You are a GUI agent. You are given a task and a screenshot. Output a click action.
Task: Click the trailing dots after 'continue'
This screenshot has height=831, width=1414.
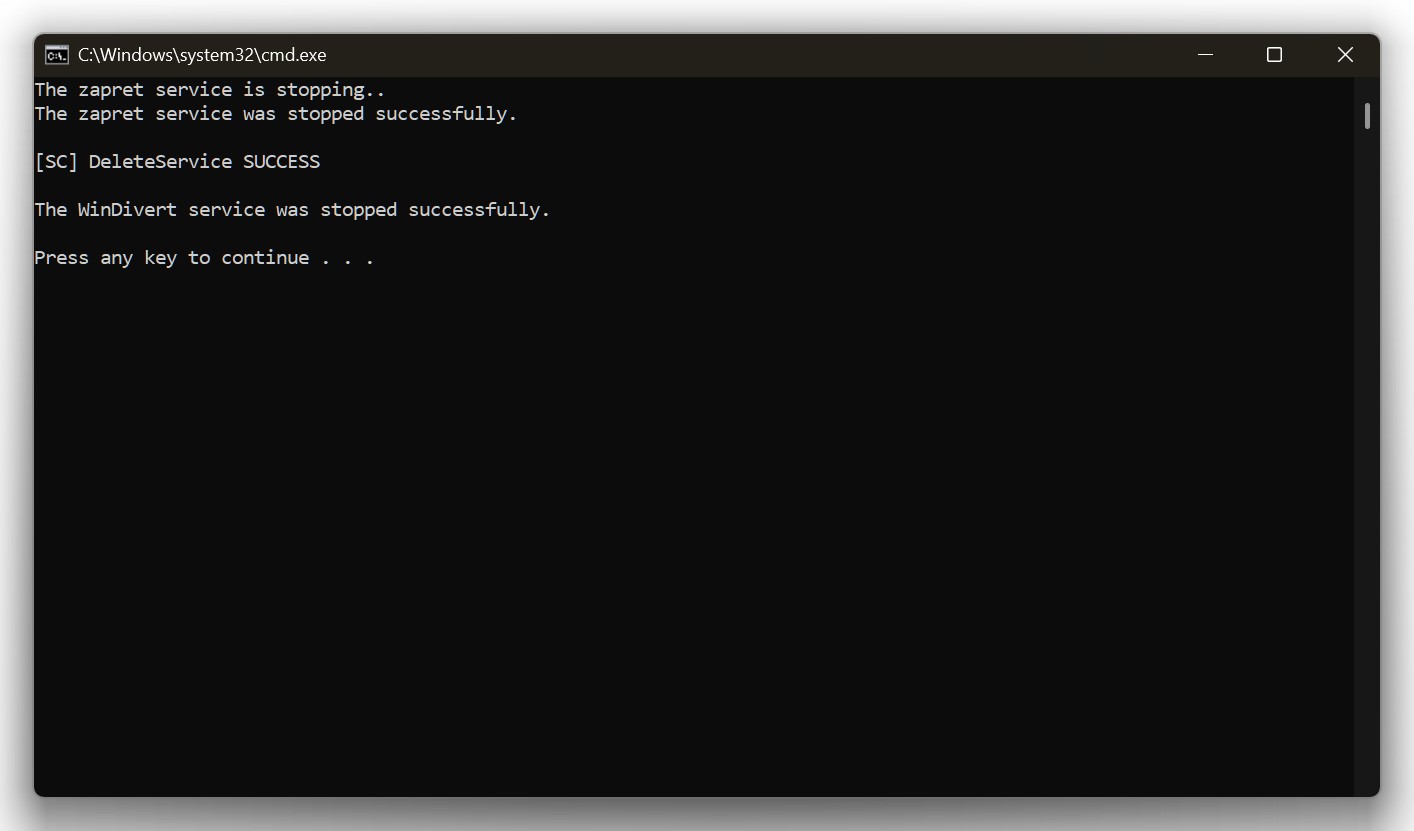347,258
